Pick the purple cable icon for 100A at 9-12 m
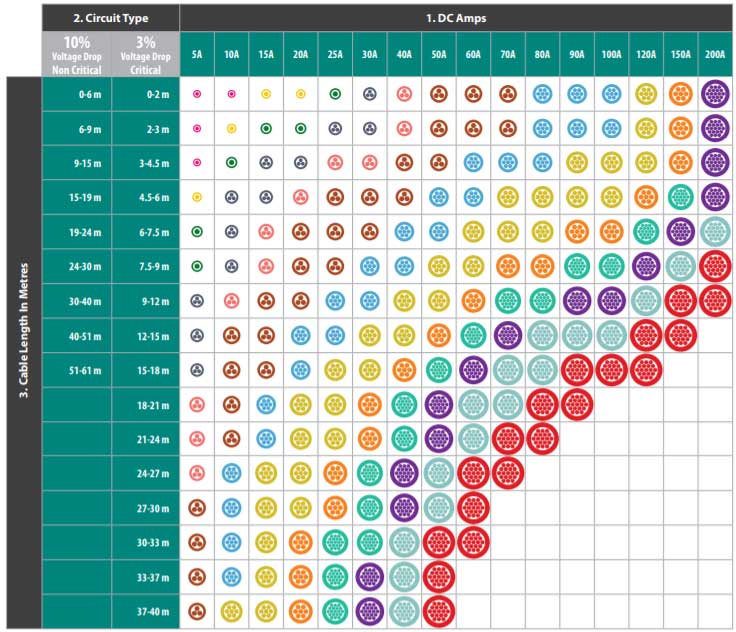 612,301
